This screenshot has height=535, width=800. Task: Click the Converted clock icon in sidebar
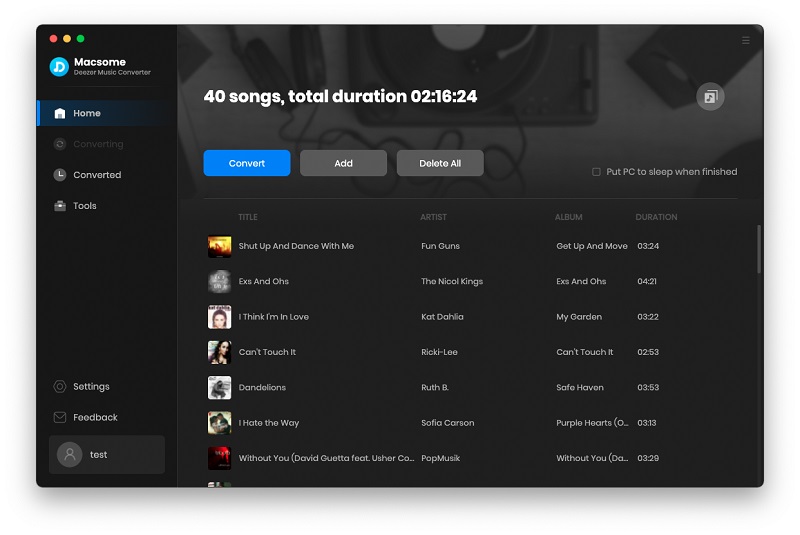[x=60, y=175]
